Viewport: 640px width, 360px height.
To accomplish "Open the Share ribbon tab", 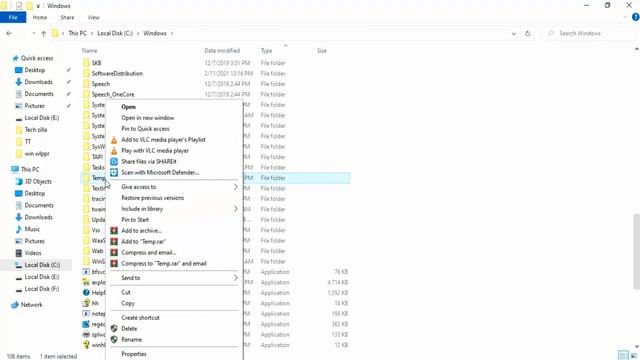I will coord(67,18).
